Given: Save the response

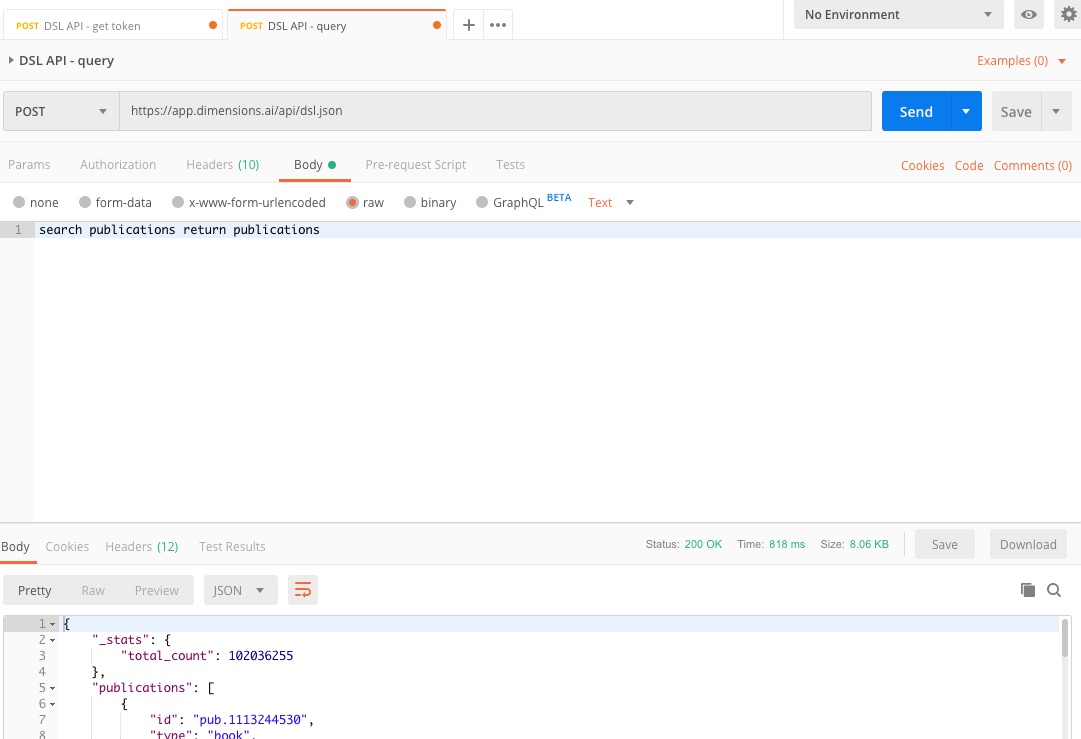Looking at the screenshot, I should 944,544.
